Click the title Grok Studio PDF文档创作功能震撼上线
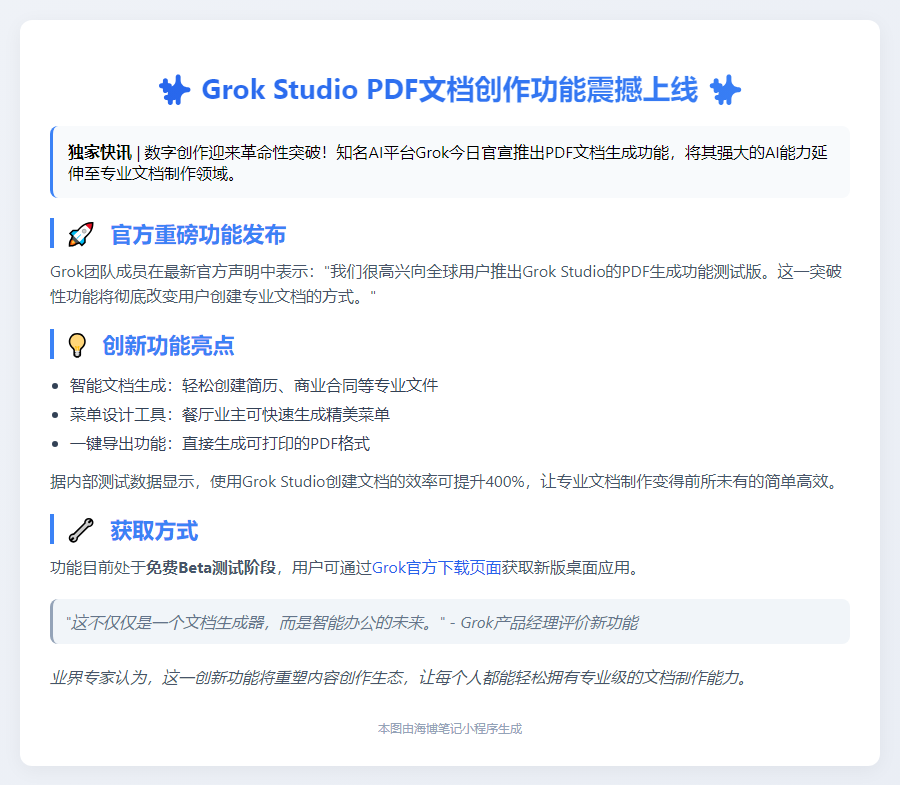The height and width of the screenshot is (785, 900). tap(450, 90)
